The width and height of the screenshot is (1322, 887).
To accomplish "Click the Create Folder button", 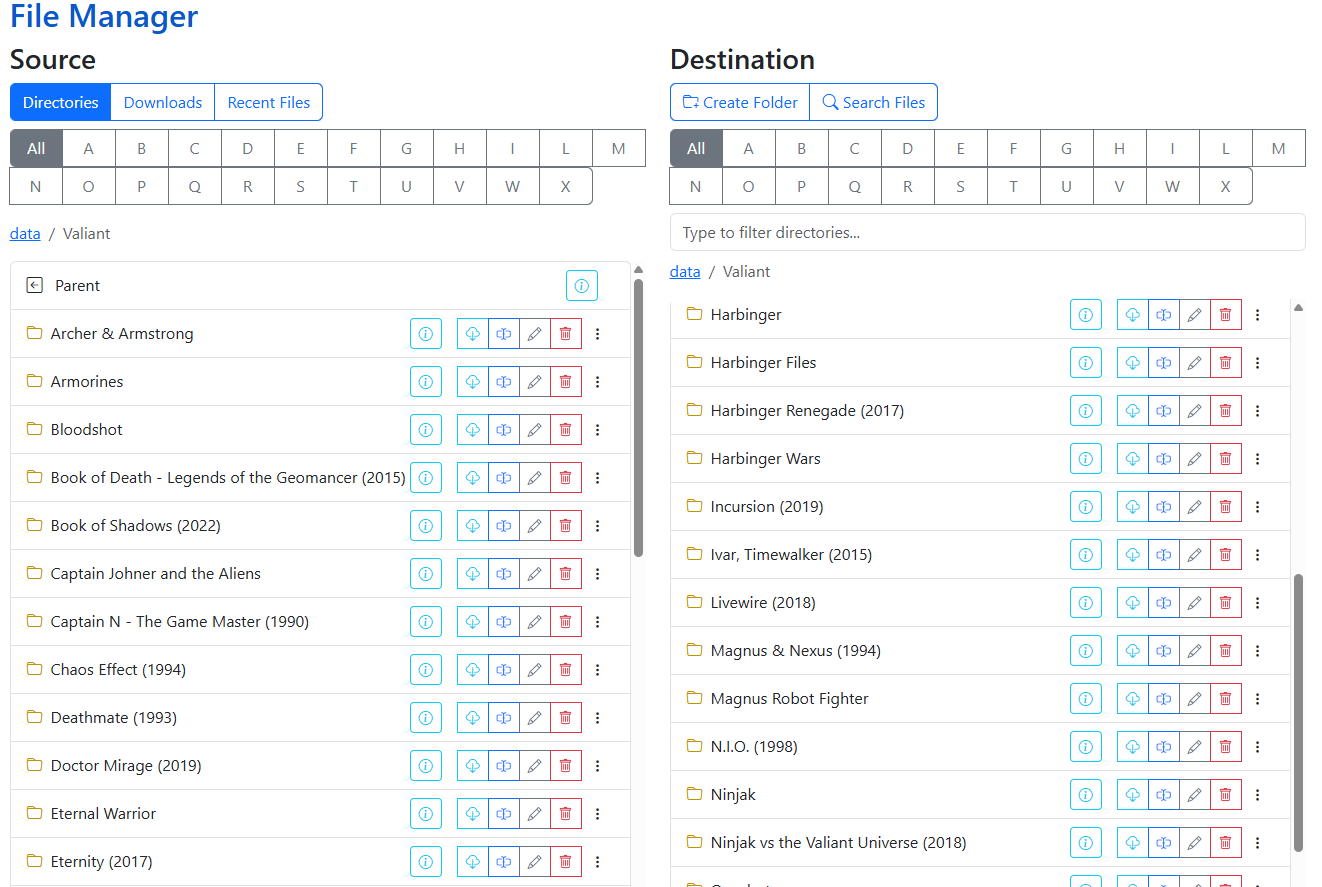I will pos(739,102).
